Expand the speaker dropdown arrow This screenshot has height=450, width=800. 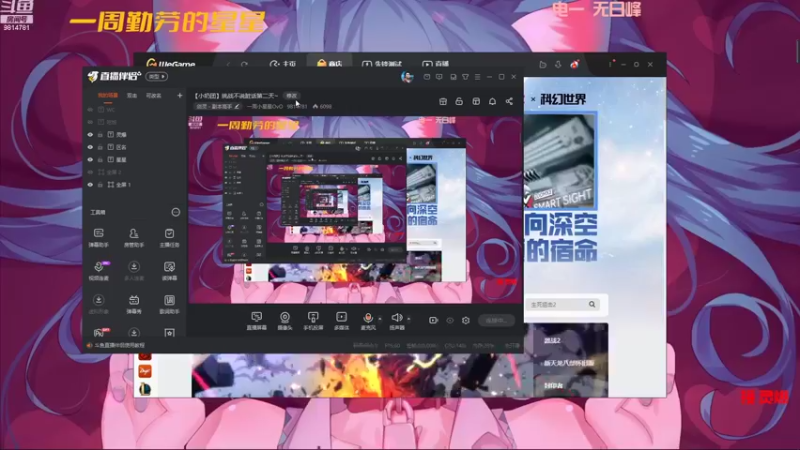pos(409,319)
